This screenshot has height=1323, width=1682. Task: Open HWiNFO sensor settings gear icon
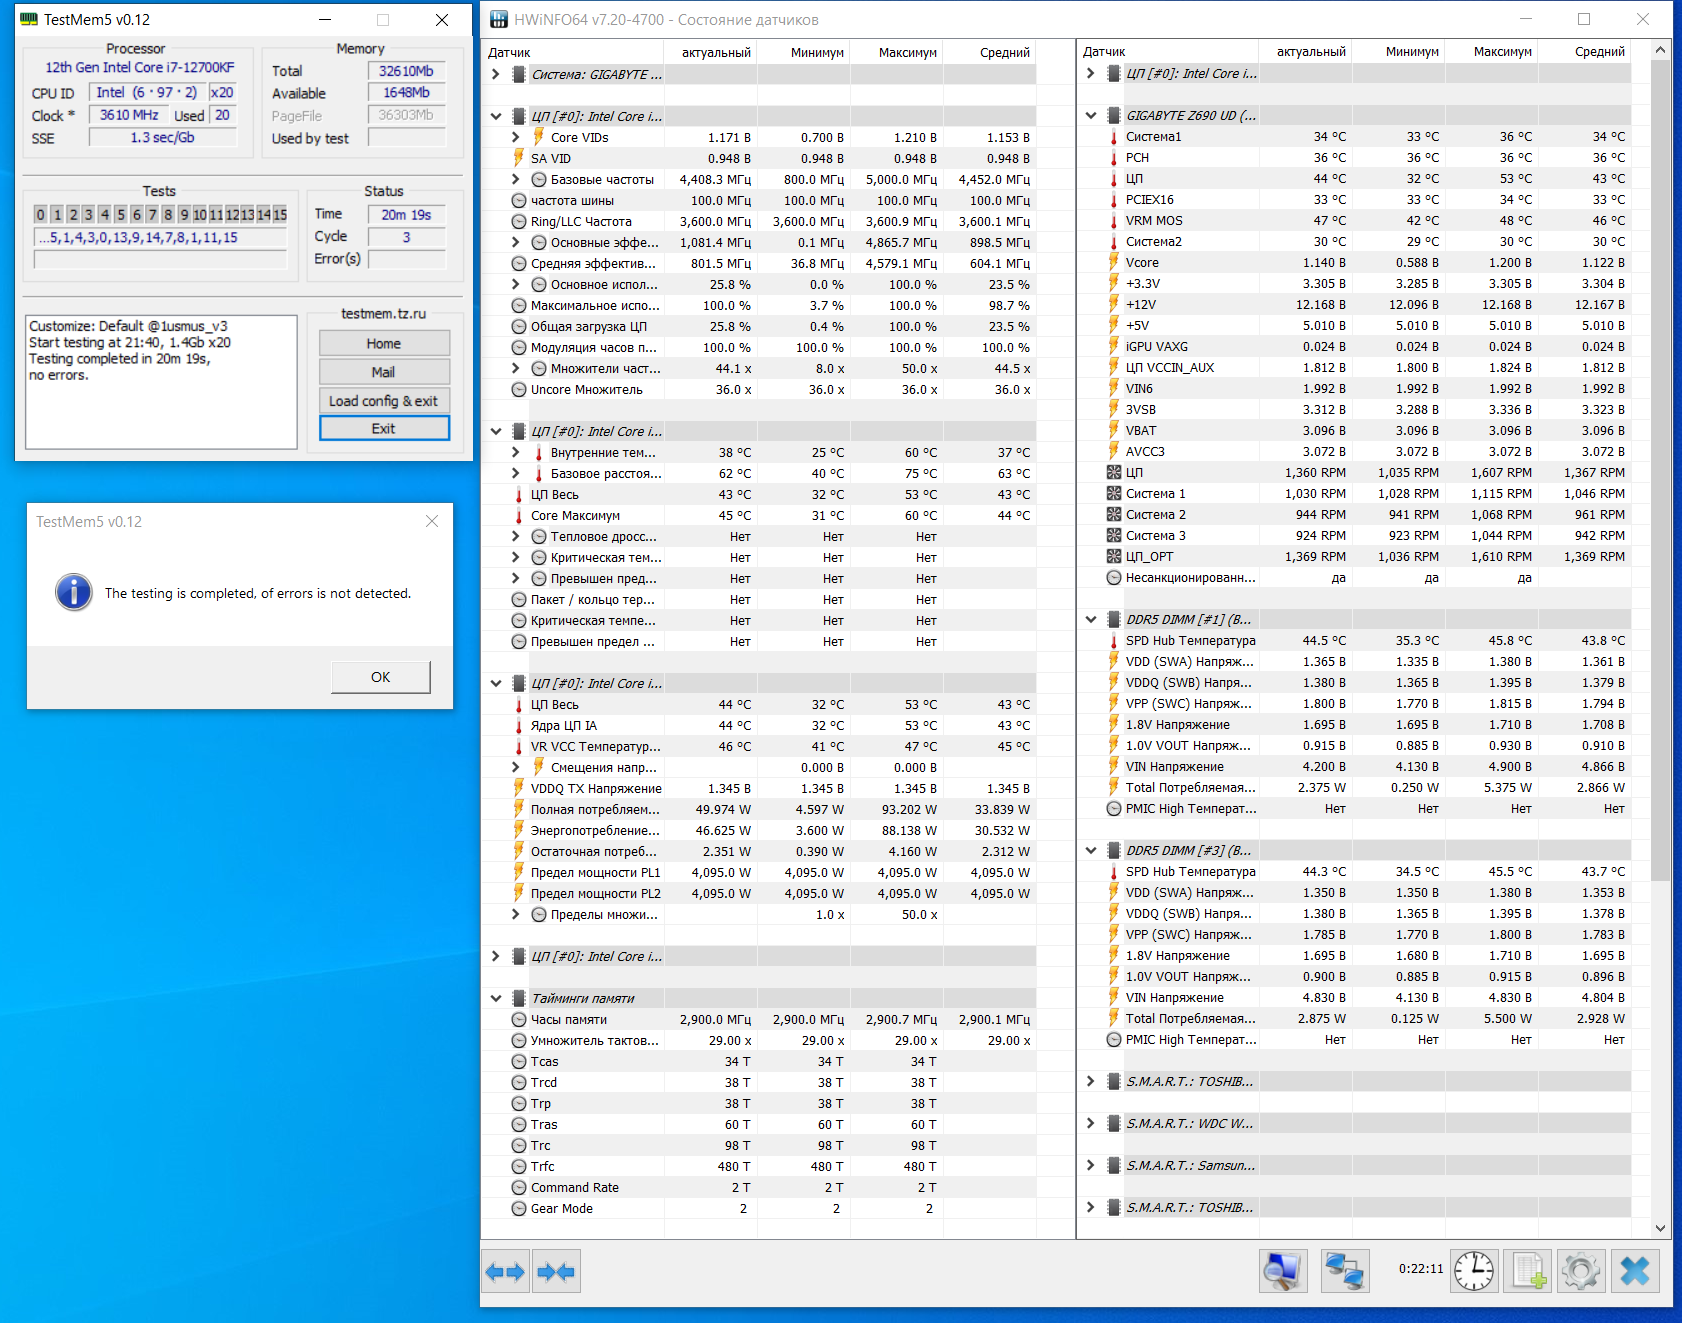click(x=1581, y=1271)
